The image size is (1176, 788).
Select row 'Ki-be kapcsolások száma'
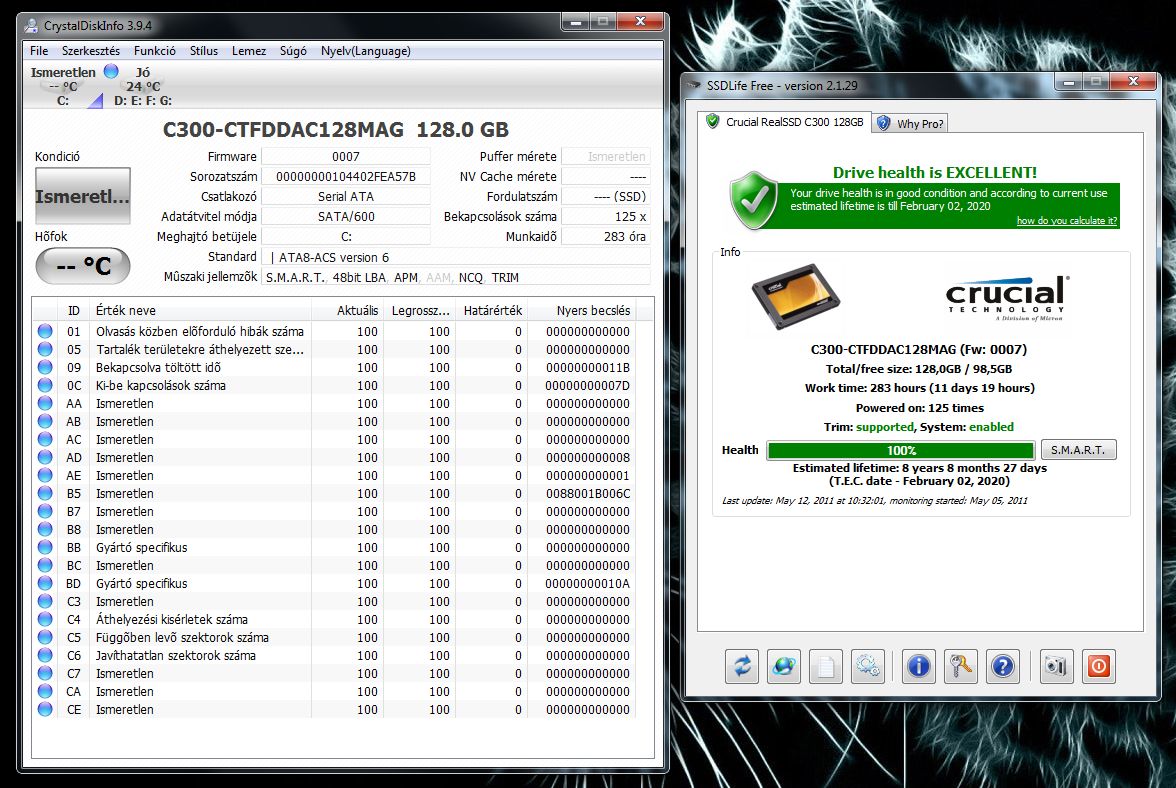point(334,385)
